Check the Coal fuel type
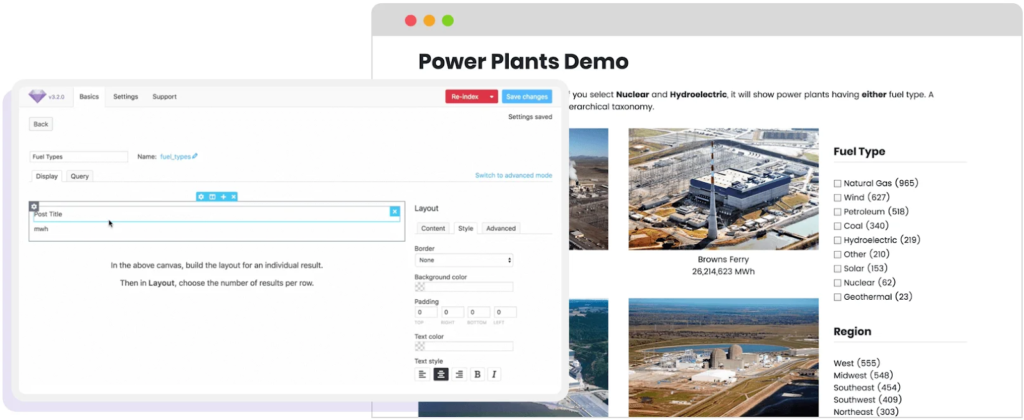The height and width of the screenshot is (420, 1024). coord(837,226)
